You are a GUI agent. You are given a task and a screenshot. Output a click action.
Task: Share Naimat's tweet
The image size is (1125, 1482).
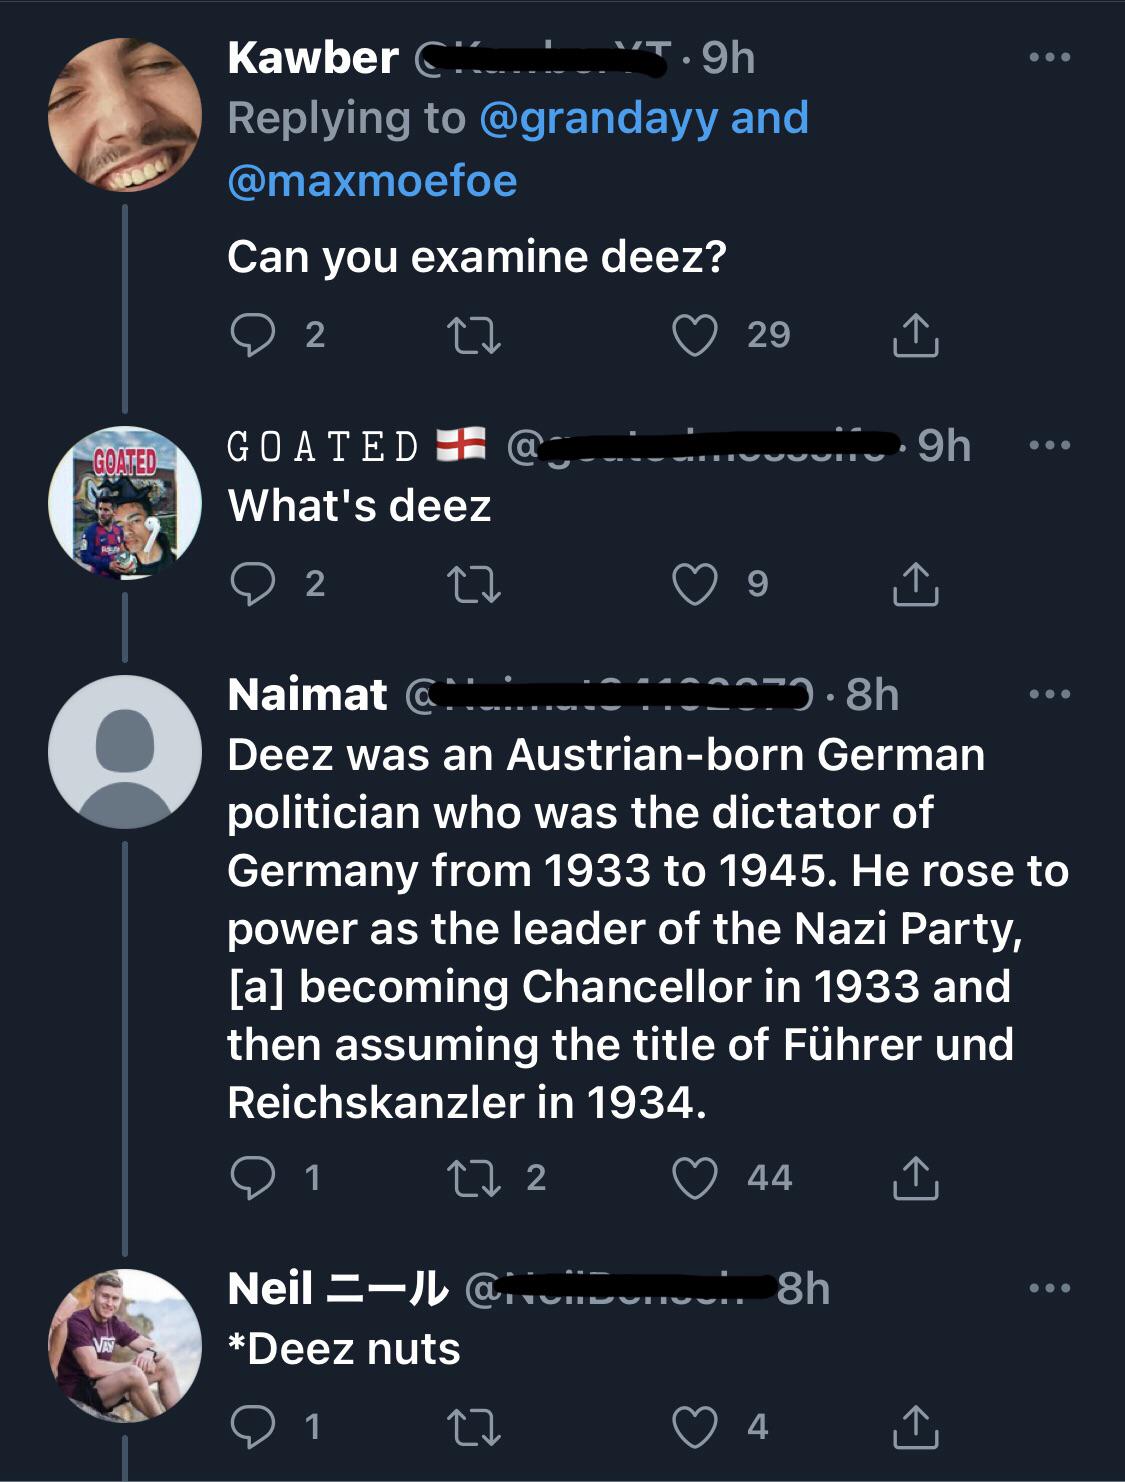pos(915,1177)
